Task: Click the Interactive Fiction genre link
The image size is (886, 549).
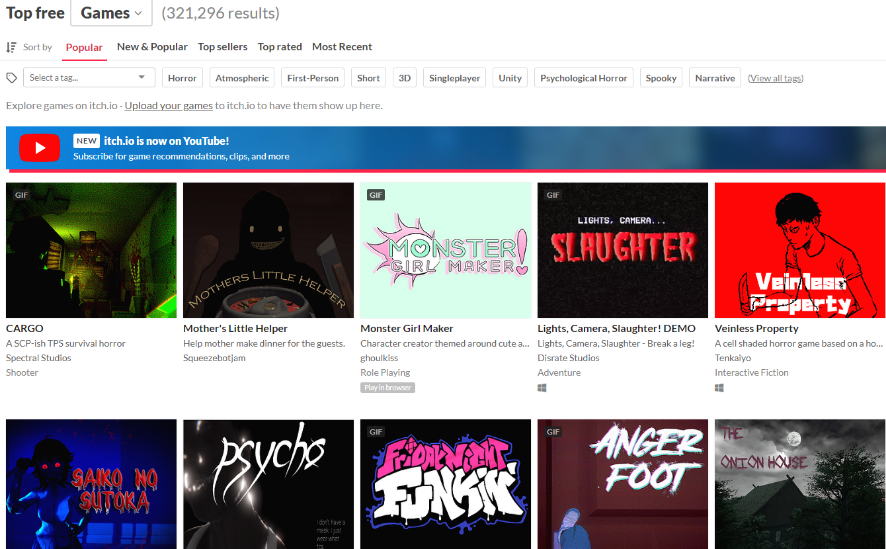Action: [x=752, y=372]
